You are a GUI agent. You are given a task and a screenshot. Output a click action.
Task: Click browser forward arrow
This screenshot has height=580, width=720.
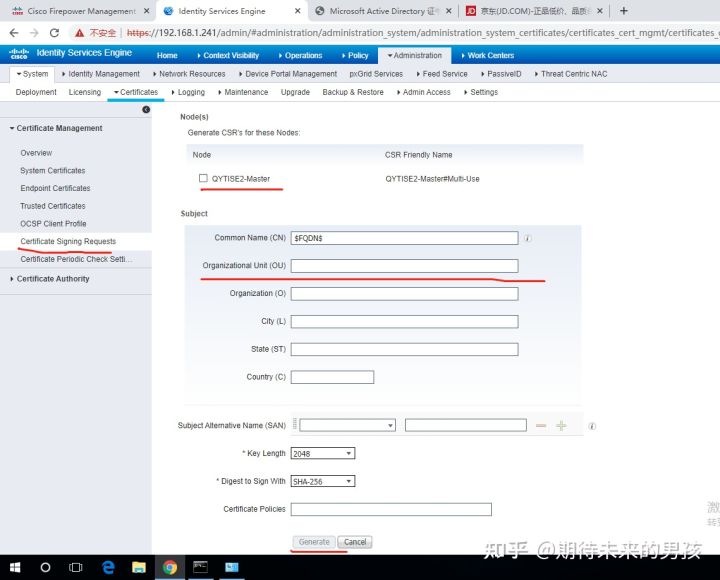click(34, 33)
